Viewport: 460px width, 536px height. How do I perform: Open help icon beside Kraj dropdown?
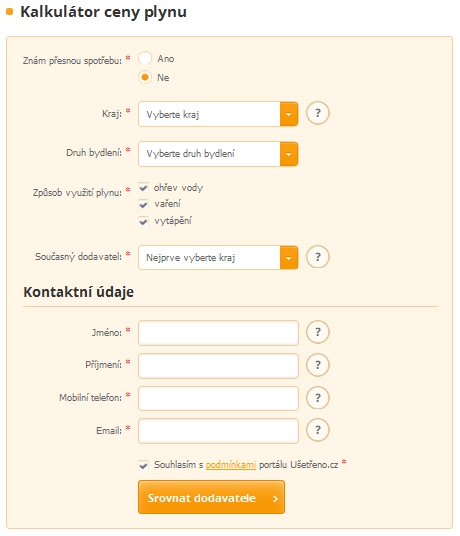317,113
